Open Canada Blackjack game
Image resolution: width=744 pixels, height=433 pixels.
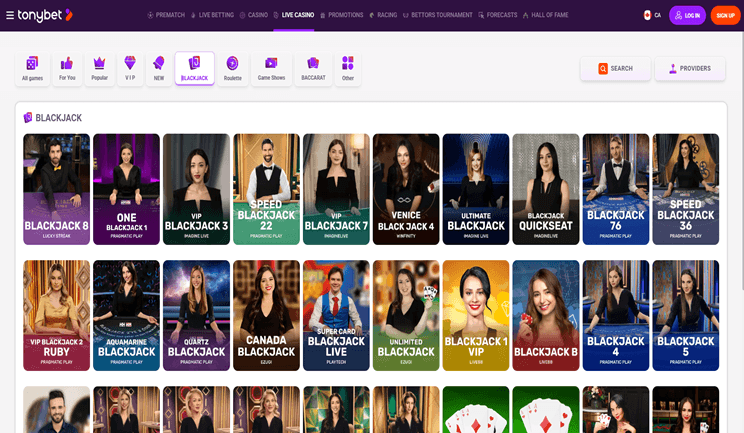(x=266, y=315)
